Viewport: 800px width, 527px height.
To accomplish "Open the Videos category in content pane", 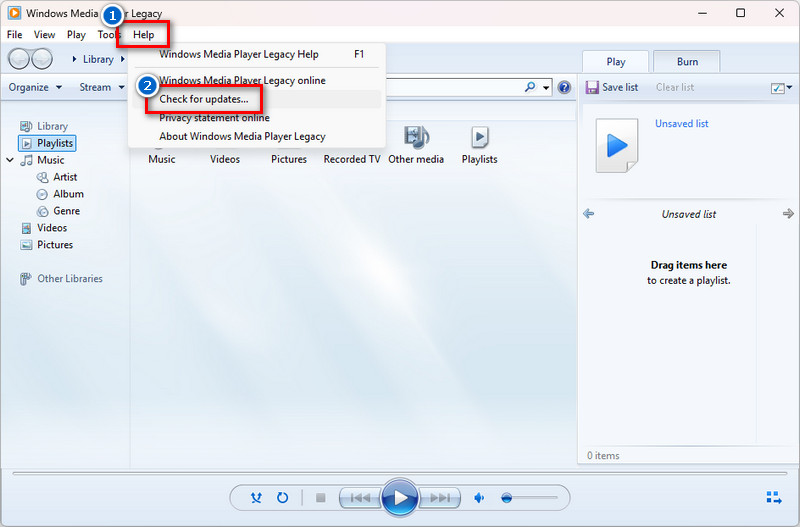I will point(224,159).
